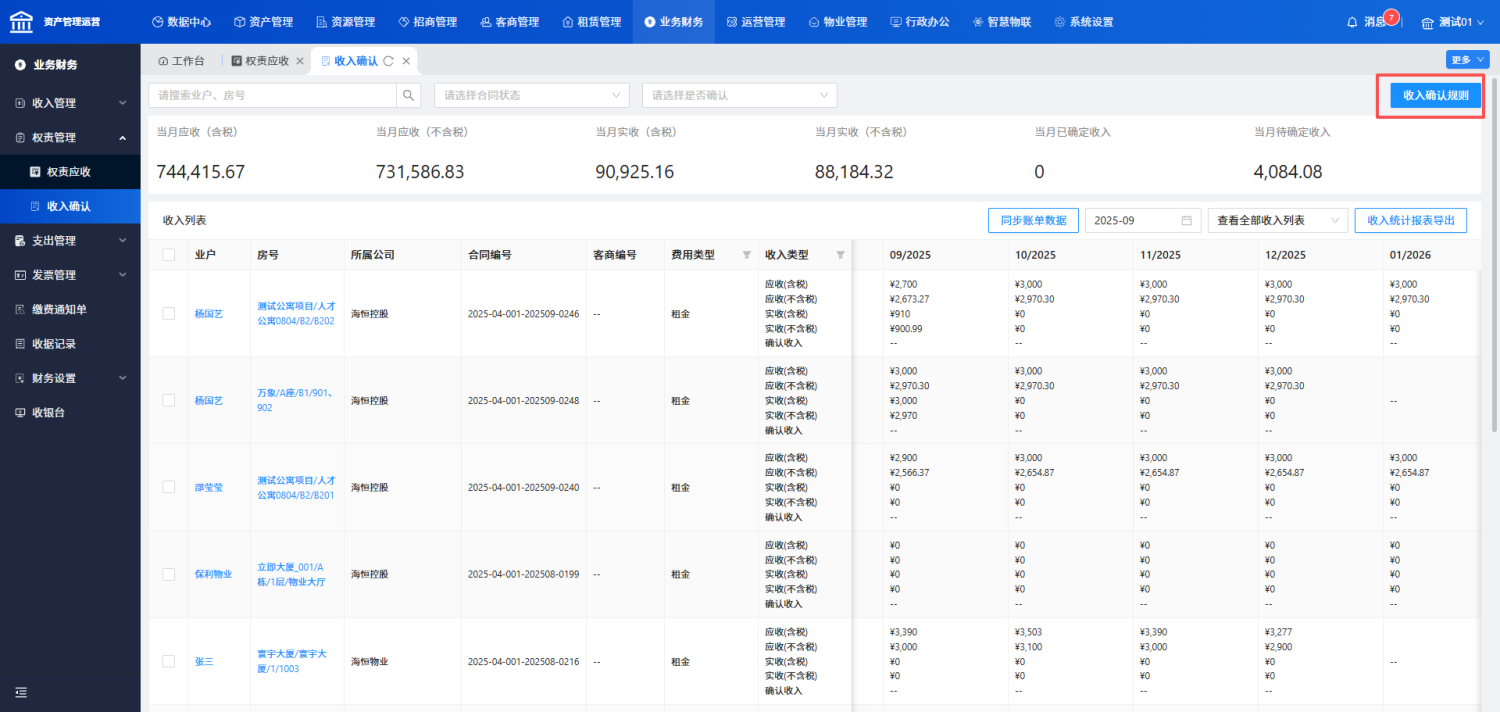The width and height of the screenshot is (1500, 712).
Task: Open 租赁管理 in top navigation
Action: (592, 22)
